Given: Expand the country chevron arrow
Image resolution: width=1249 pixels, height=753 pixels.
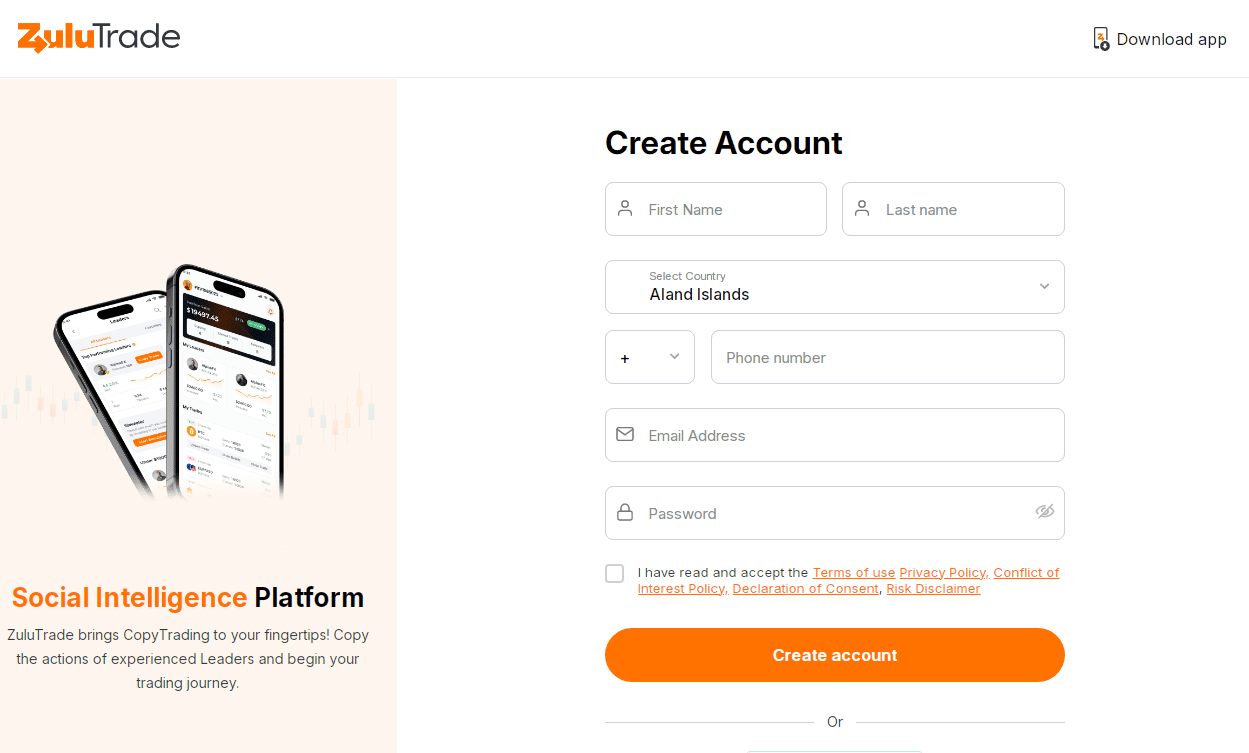Looking at the screenshot, I should pos(1044,286).
